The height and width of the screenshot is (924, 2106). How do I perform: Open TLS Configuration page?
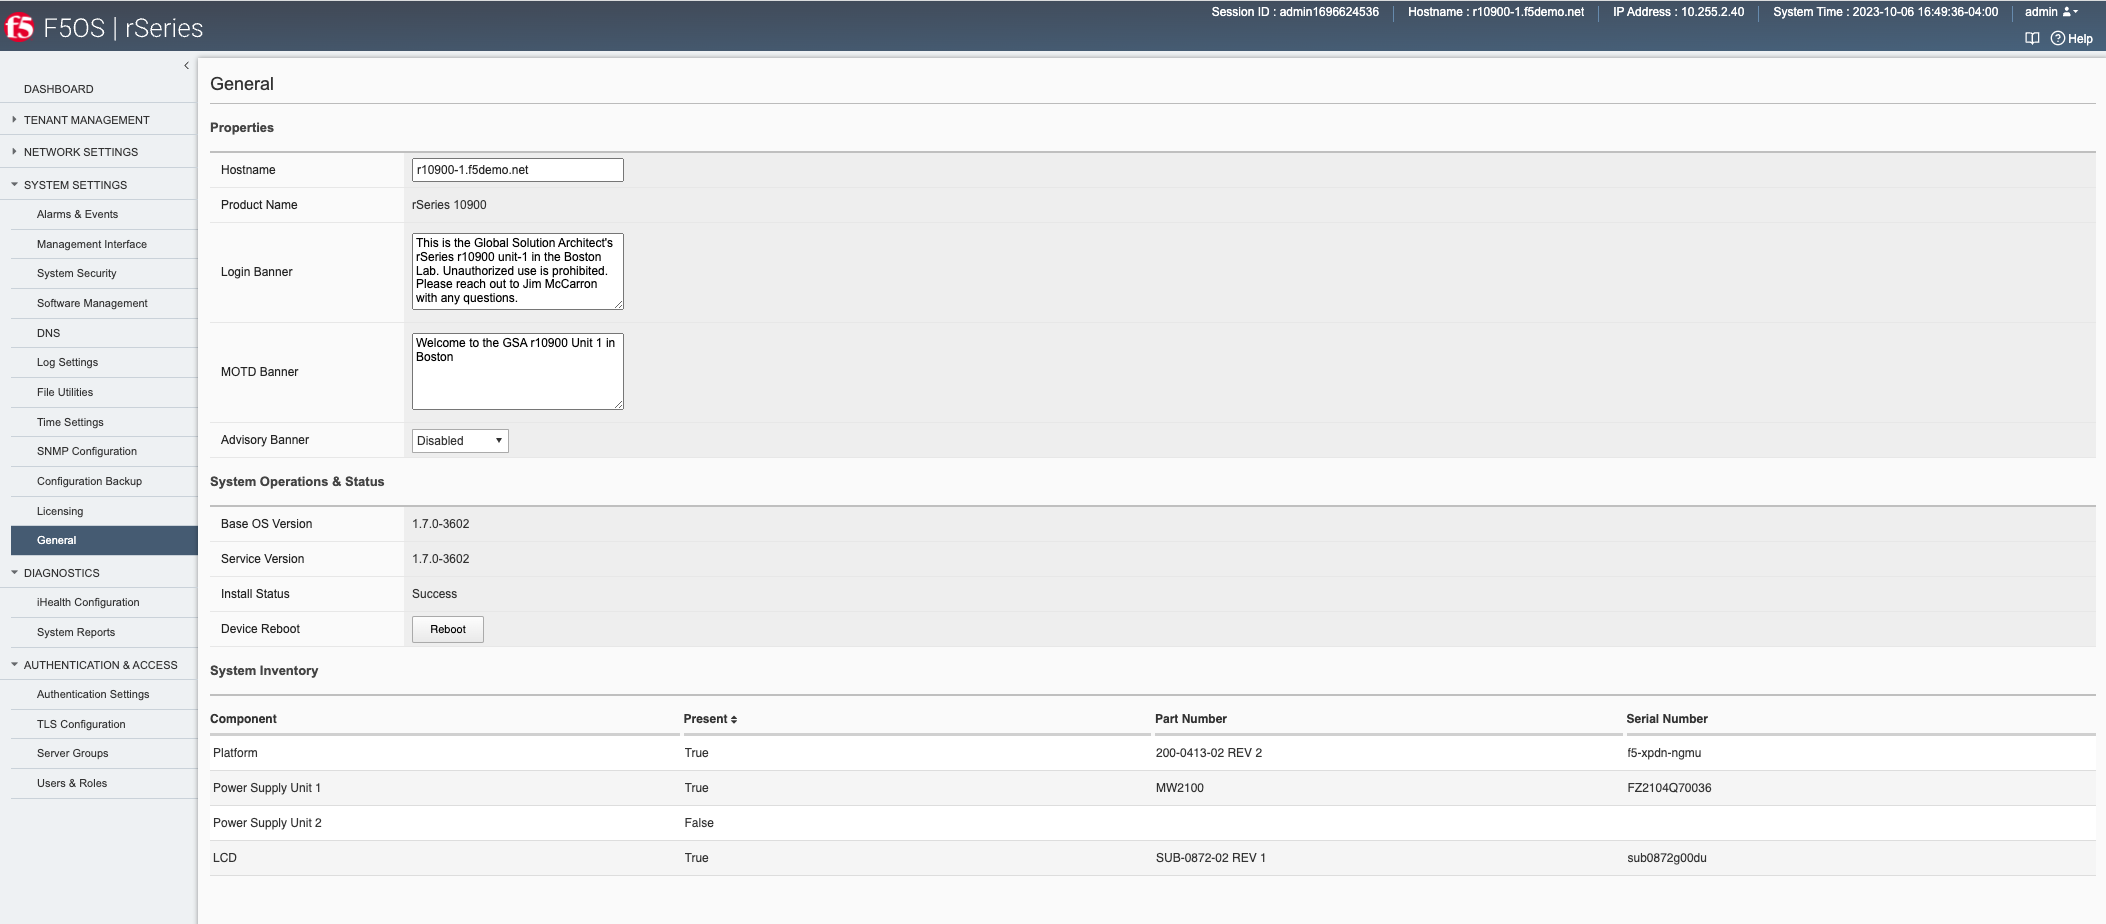point(81,724)
